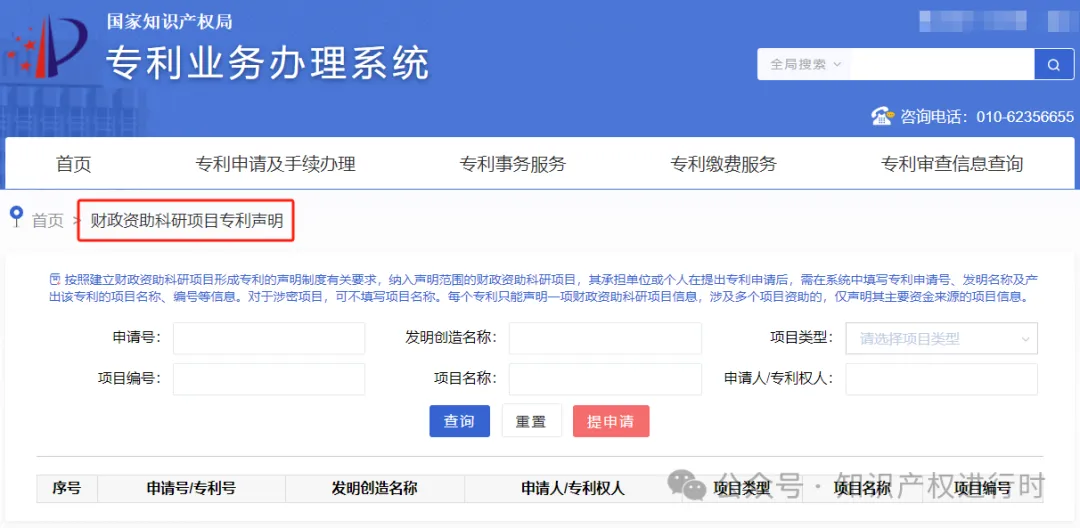Click the 申请号/专利号 column header

191,489
